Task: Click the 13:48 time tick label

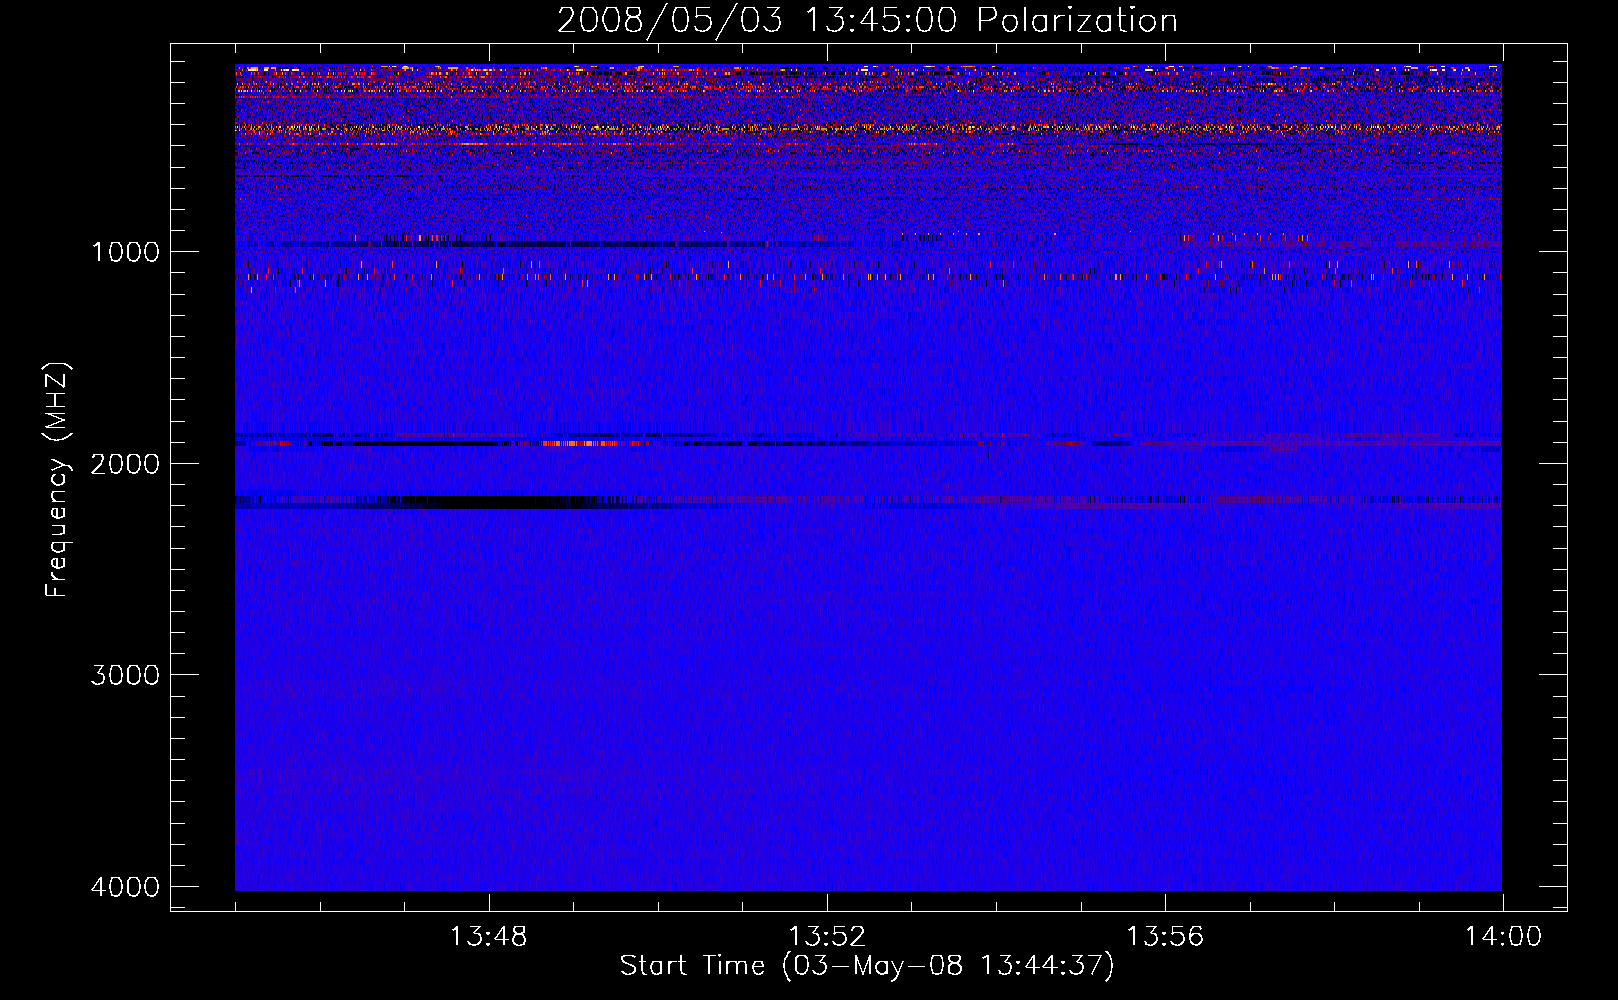Action: [x=488, y=937]
